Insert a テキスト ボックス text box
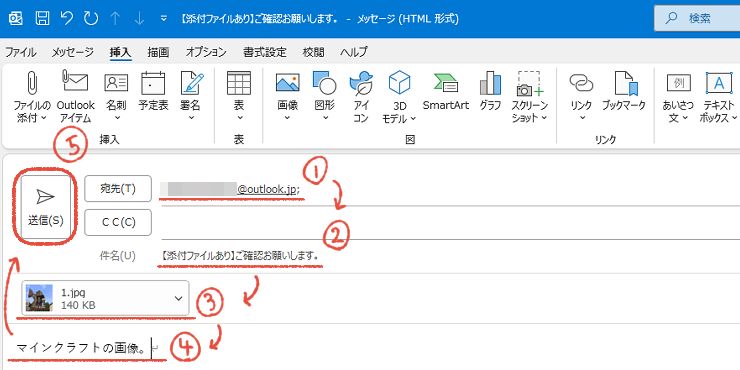This screenshot has height=370, width=740. (718, 96)
